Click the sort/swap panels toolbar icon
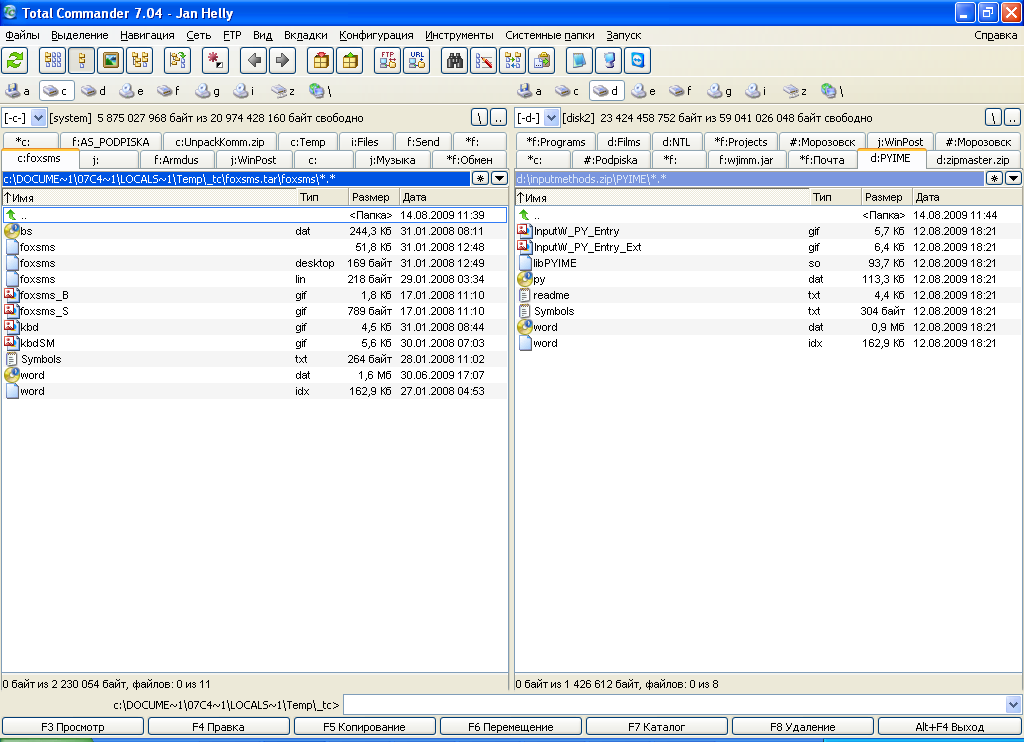This screenshot has height=742, width=1024. point(178,61)
